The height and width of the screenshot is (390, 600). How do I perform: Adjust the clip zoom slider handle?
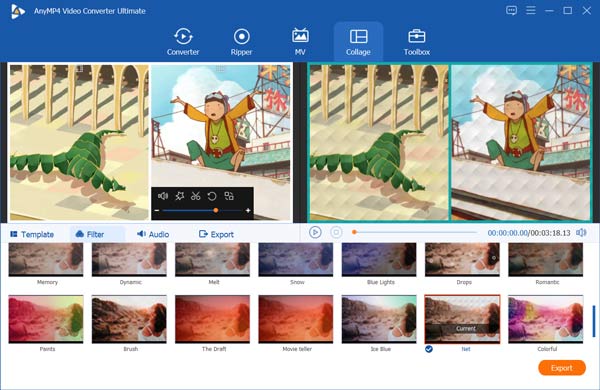click(x=216, y=211)
